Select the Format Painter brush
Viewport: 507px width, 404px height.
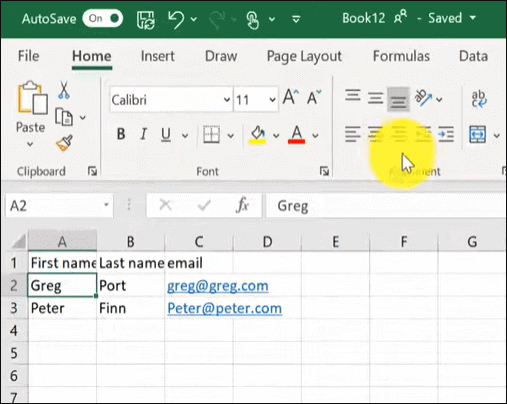point(64,143)
